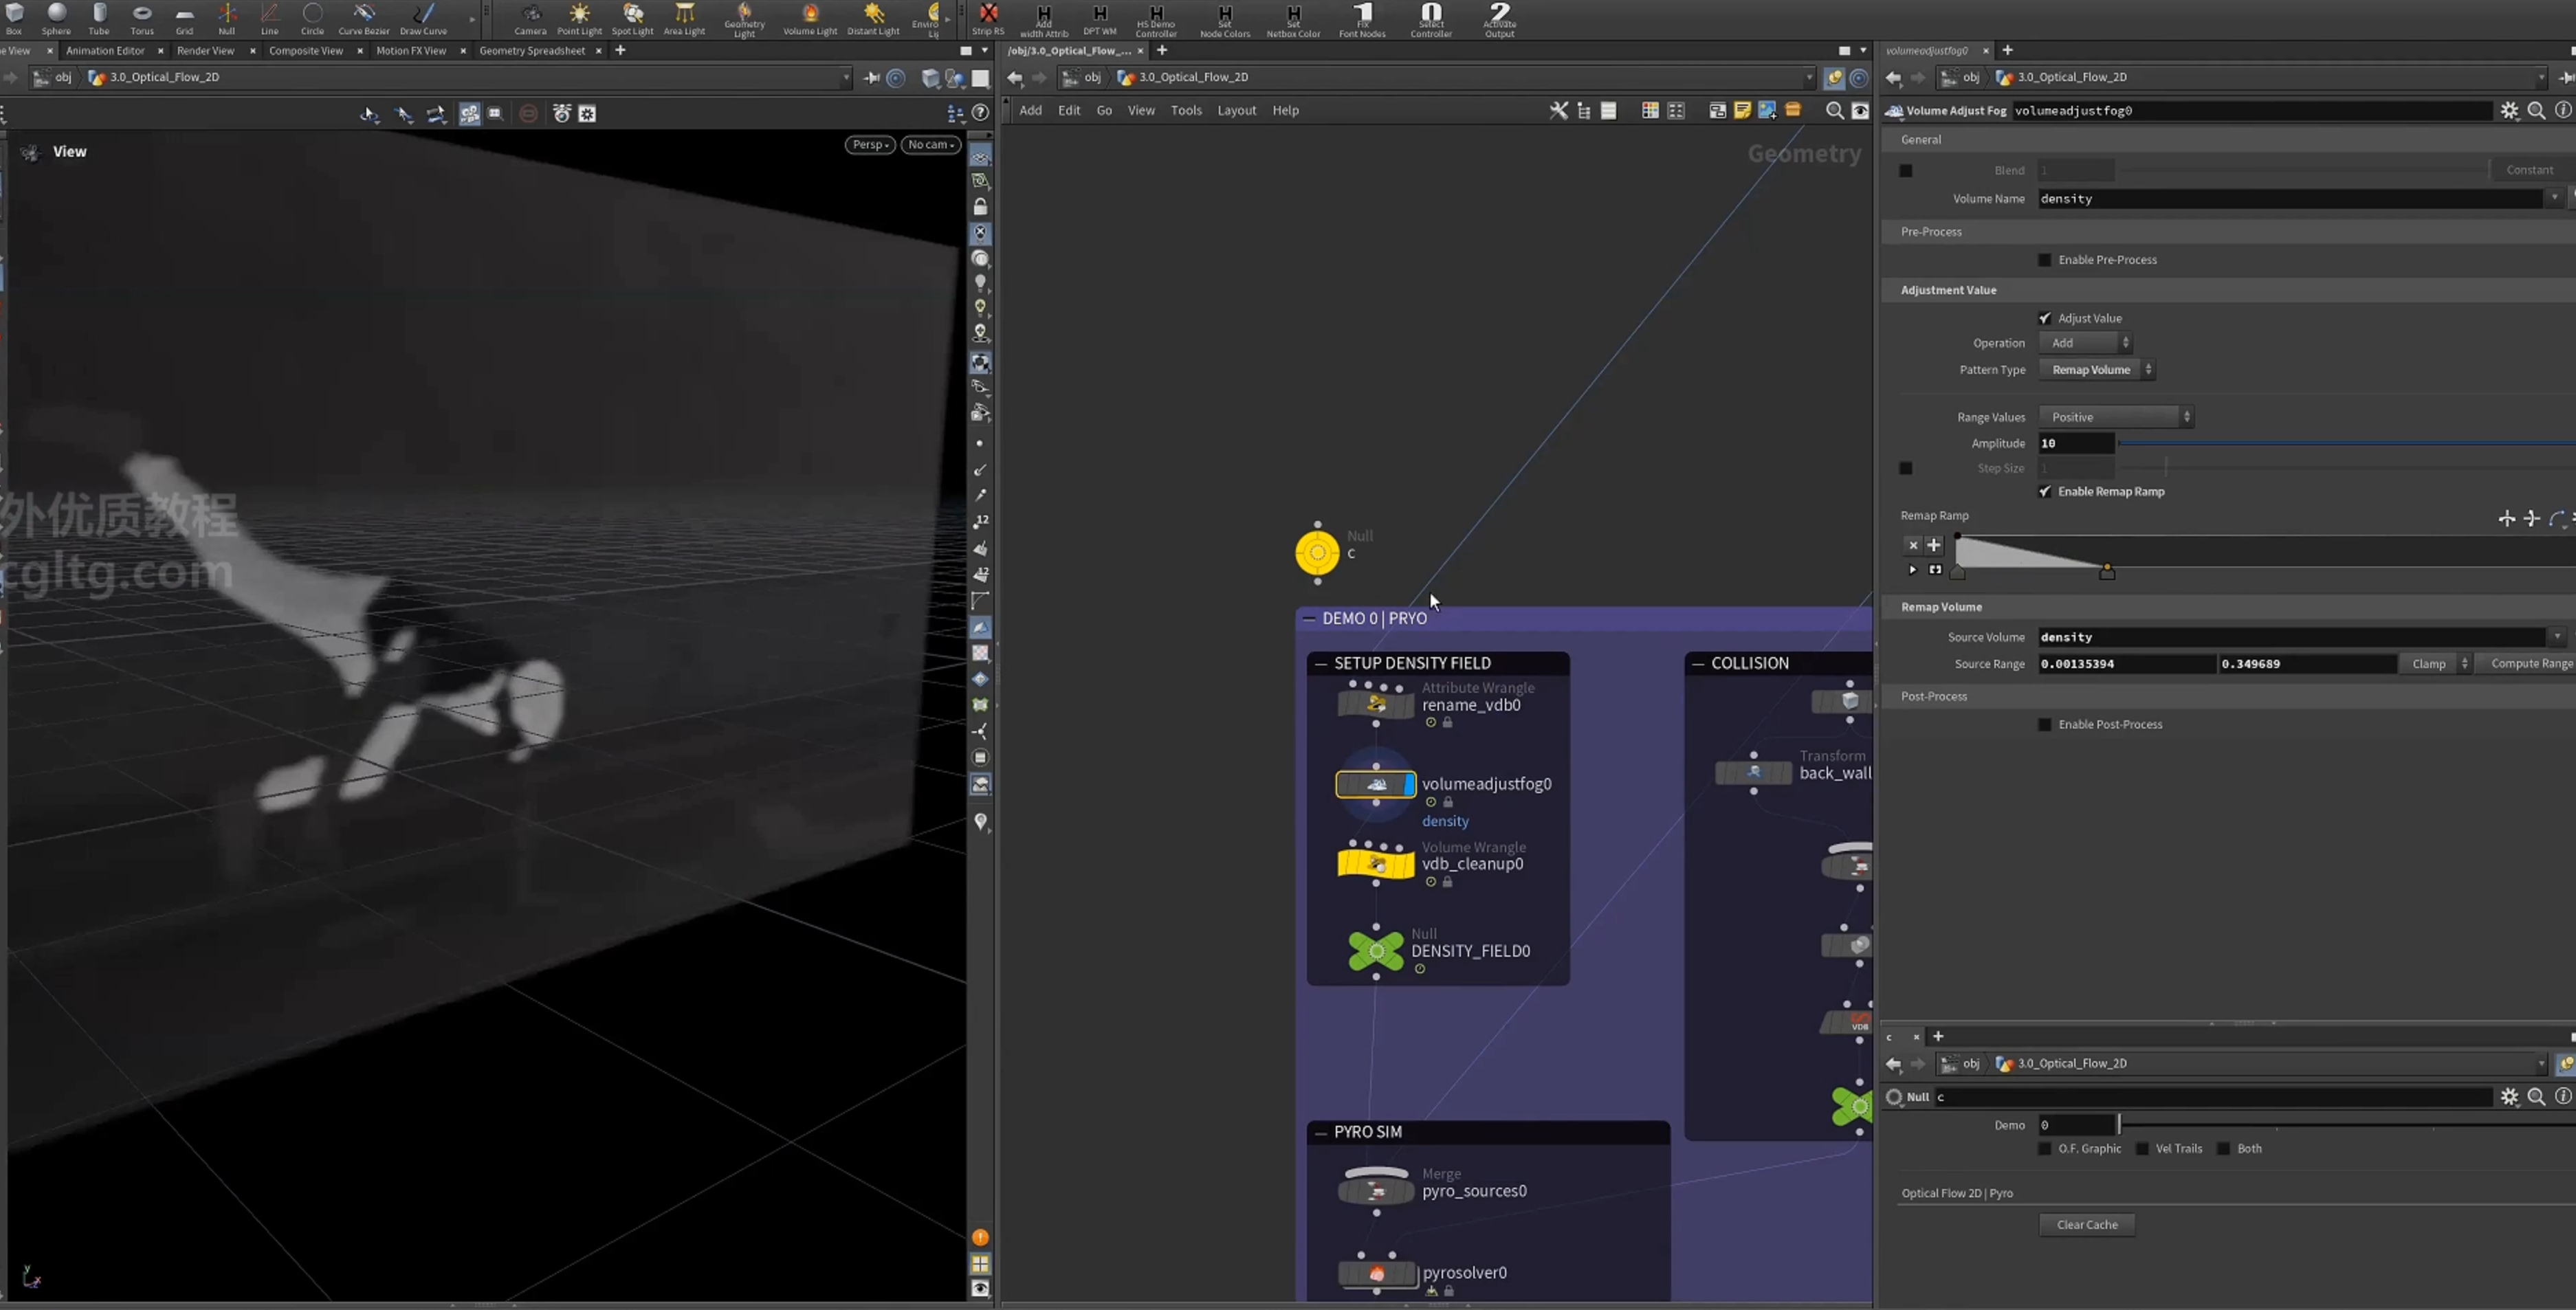Image resolution: width=2576 pixels, height=1310 pixels.
Task: Open the Tools menu in network editor
Action: [x=1185, y=111]
